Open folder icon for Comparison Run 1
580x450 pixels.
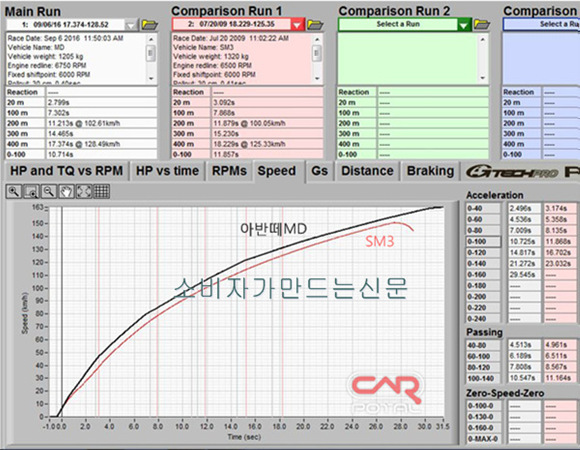[x=315, y=25]
